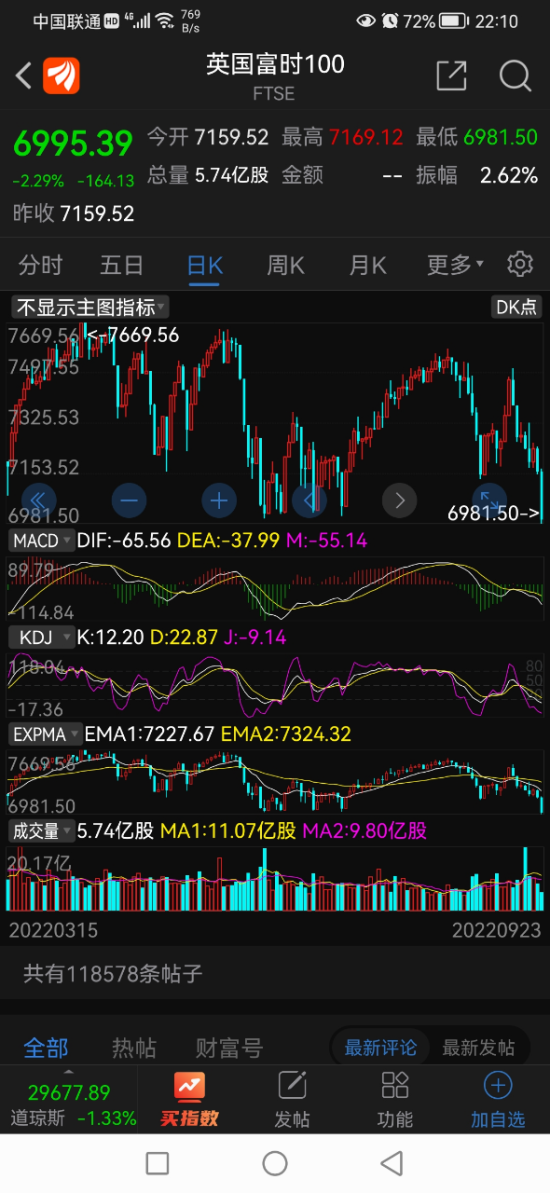The image size is (550, 1193).
Task: Tap Android back triangle button
Action: [x=392, y=1163]
